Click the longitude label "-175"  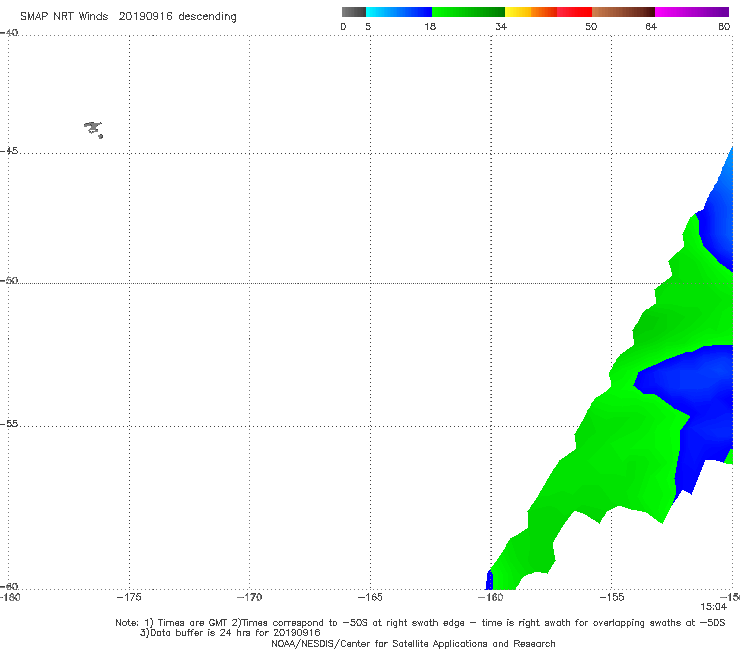coord(129,597)
